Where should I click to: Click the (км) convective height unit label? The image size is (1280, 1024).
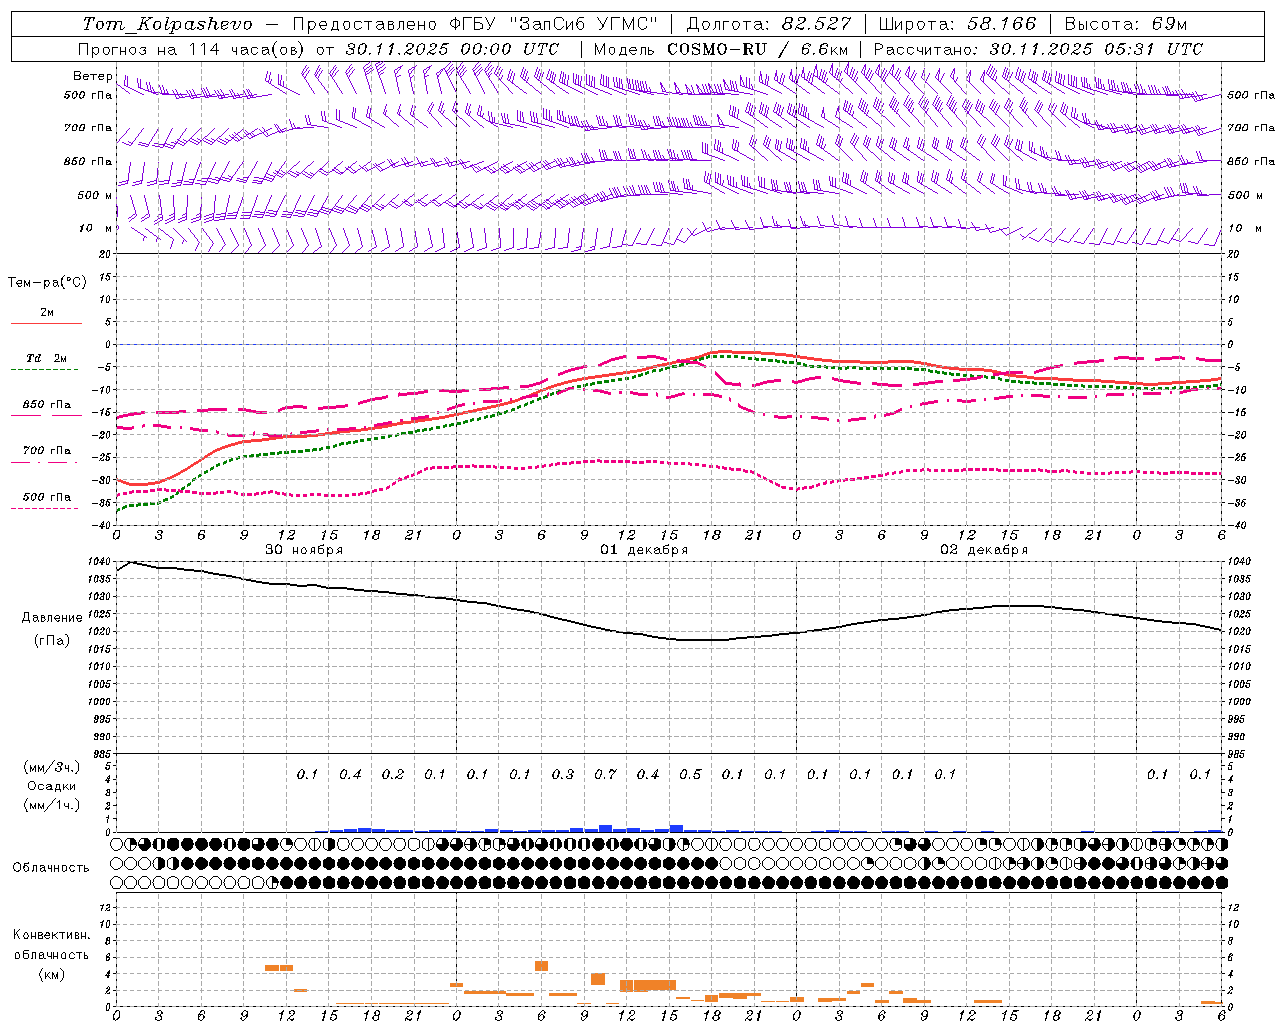coord(51,975)
